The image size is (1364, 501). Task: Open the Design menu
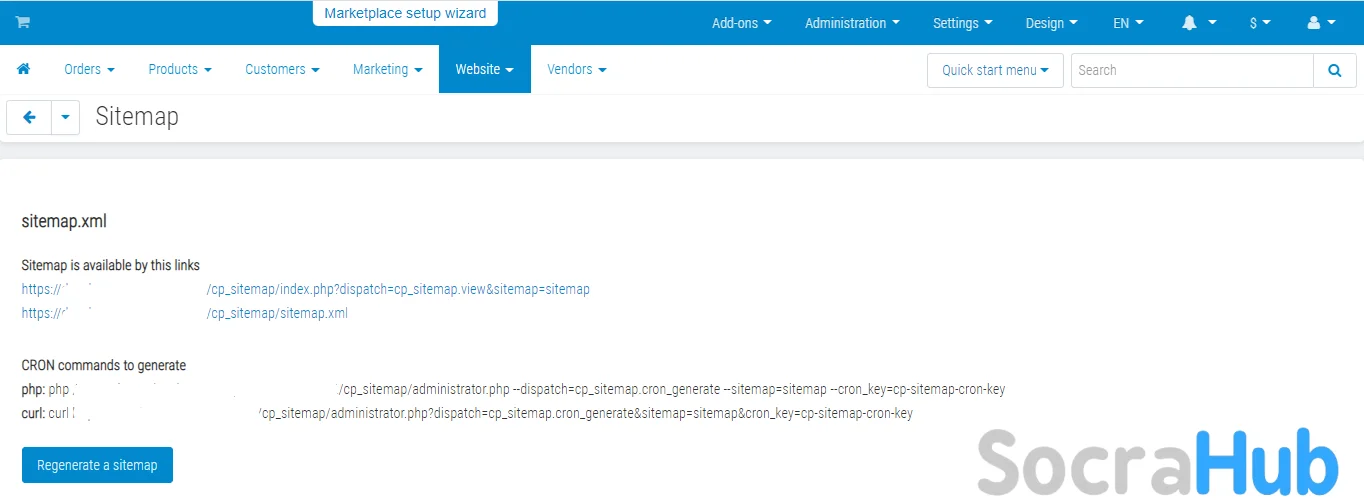pos(1051,23)
